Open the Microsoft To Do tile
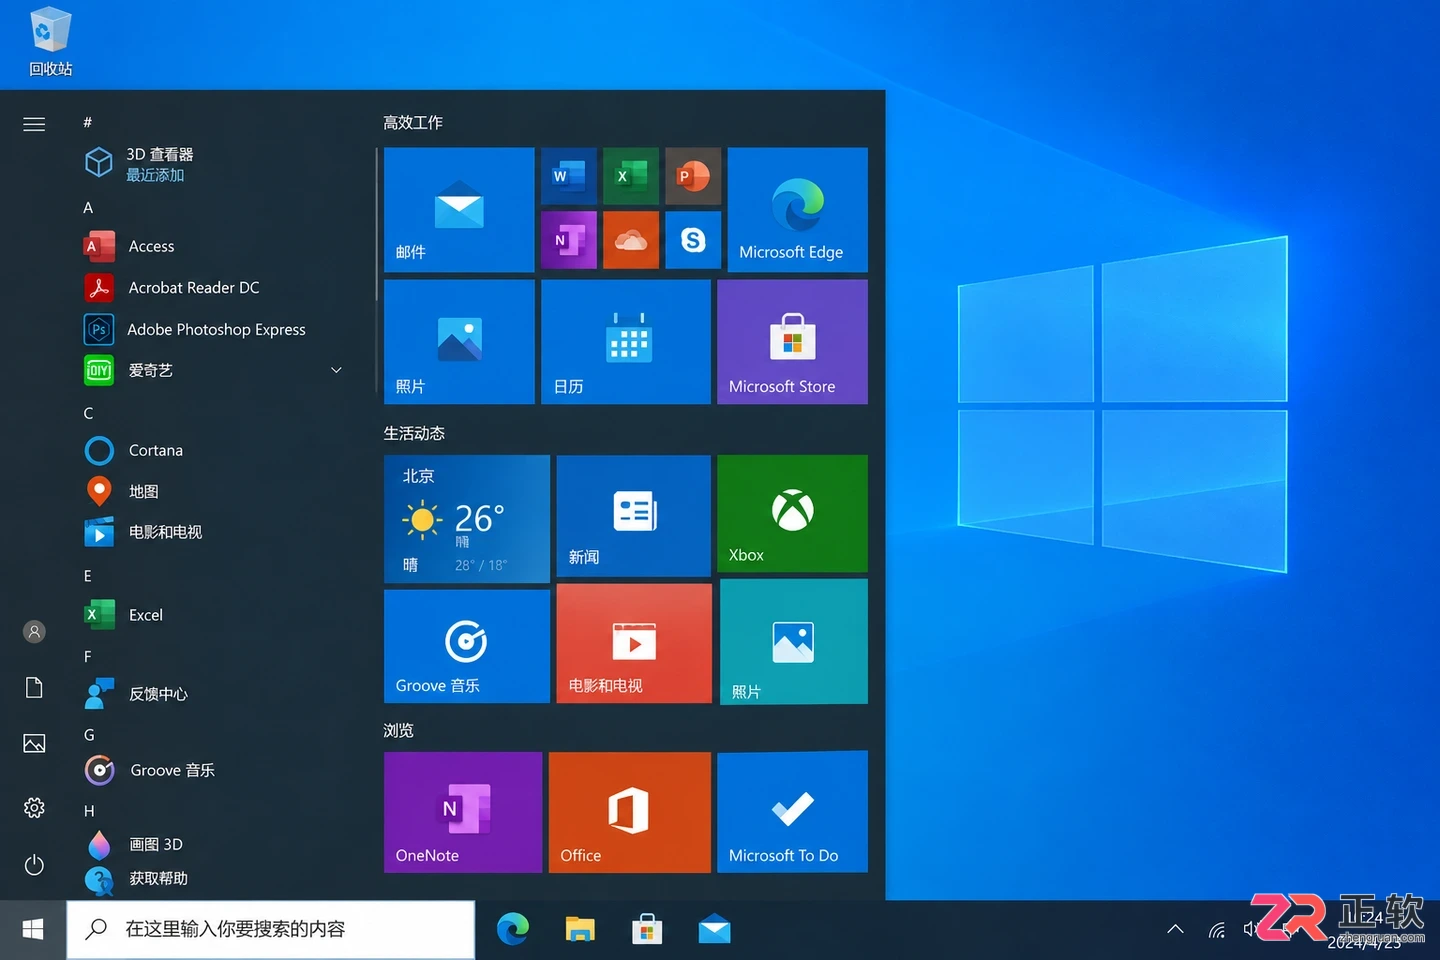 point(792,812)
